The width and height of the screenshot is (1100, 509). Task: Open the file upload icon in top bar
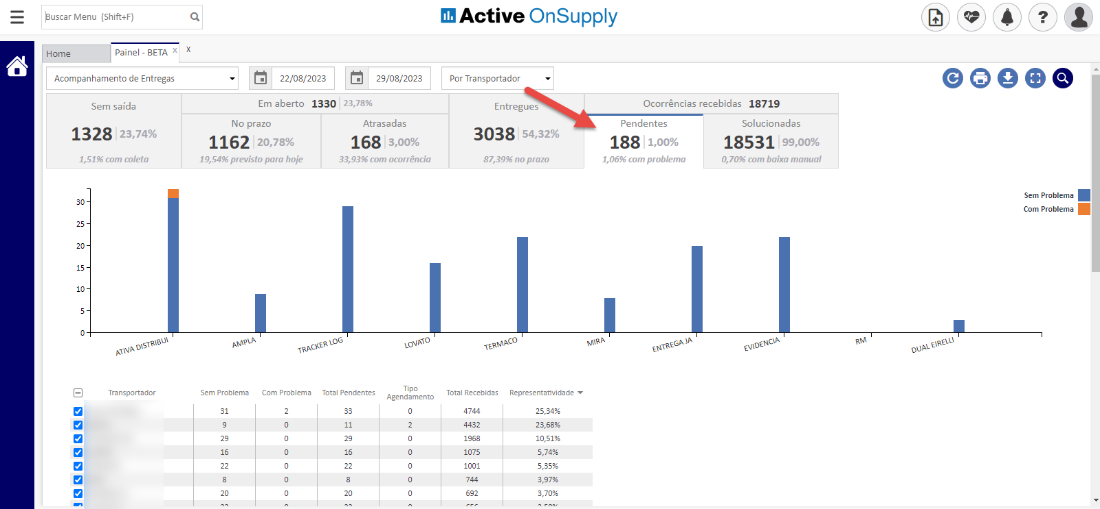(935, 18)
